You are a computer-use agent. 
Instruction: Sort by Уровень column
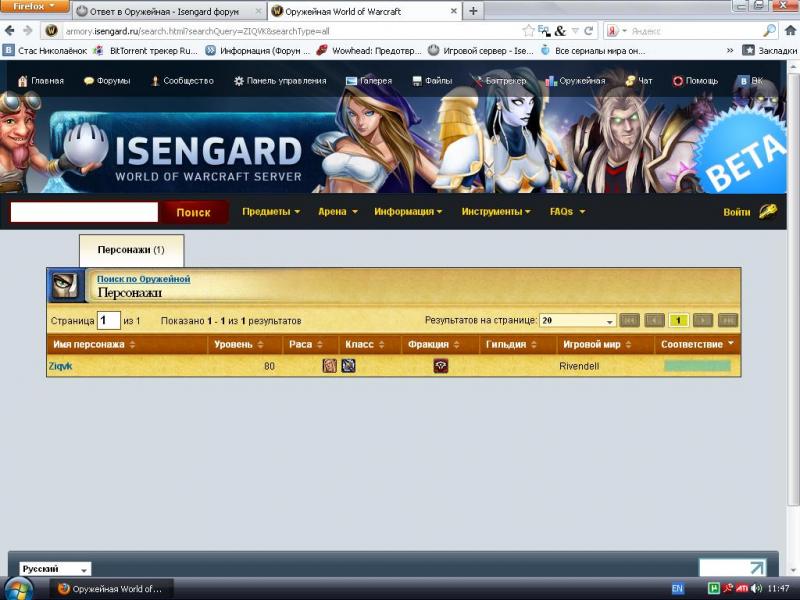(x=238, y=344)
